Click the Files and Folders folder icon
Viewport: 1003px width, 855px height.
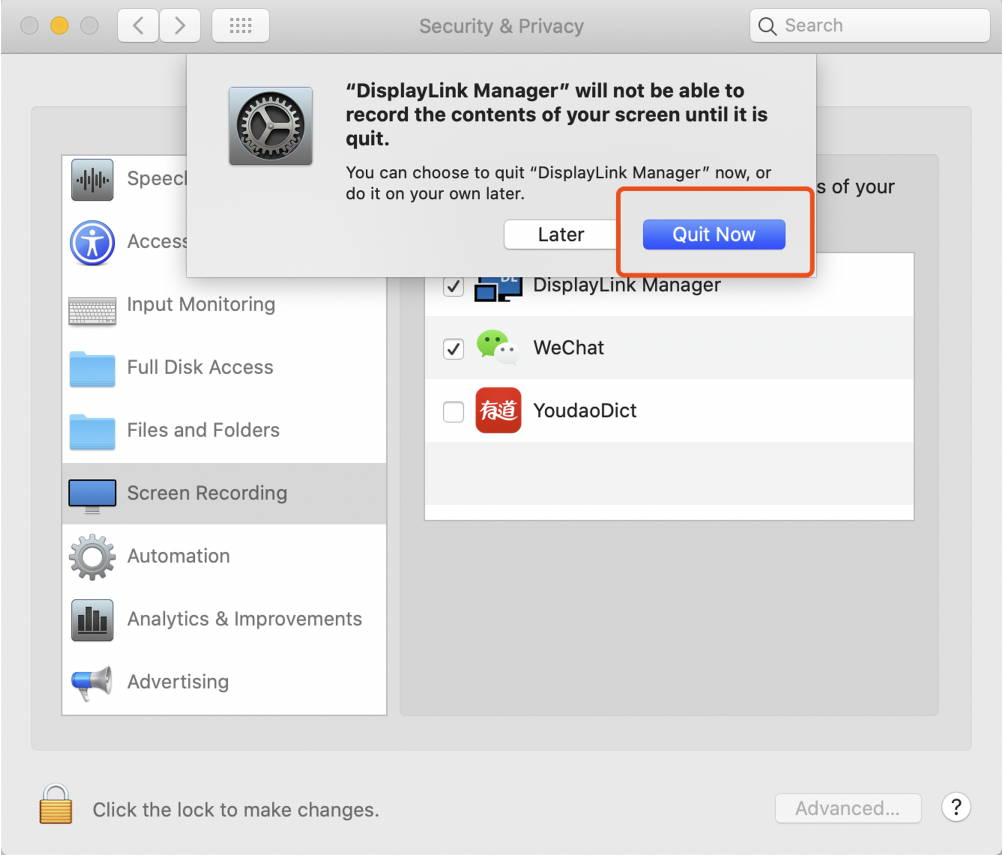click(92, 432)
